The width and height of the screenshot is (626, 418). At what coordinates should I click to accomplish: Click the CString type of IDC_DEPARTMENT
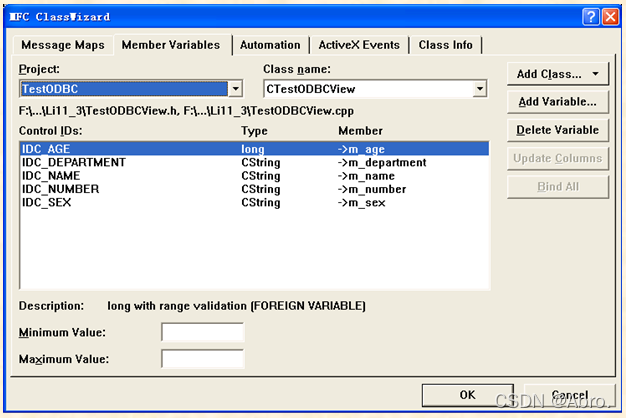tap(261, 162)
